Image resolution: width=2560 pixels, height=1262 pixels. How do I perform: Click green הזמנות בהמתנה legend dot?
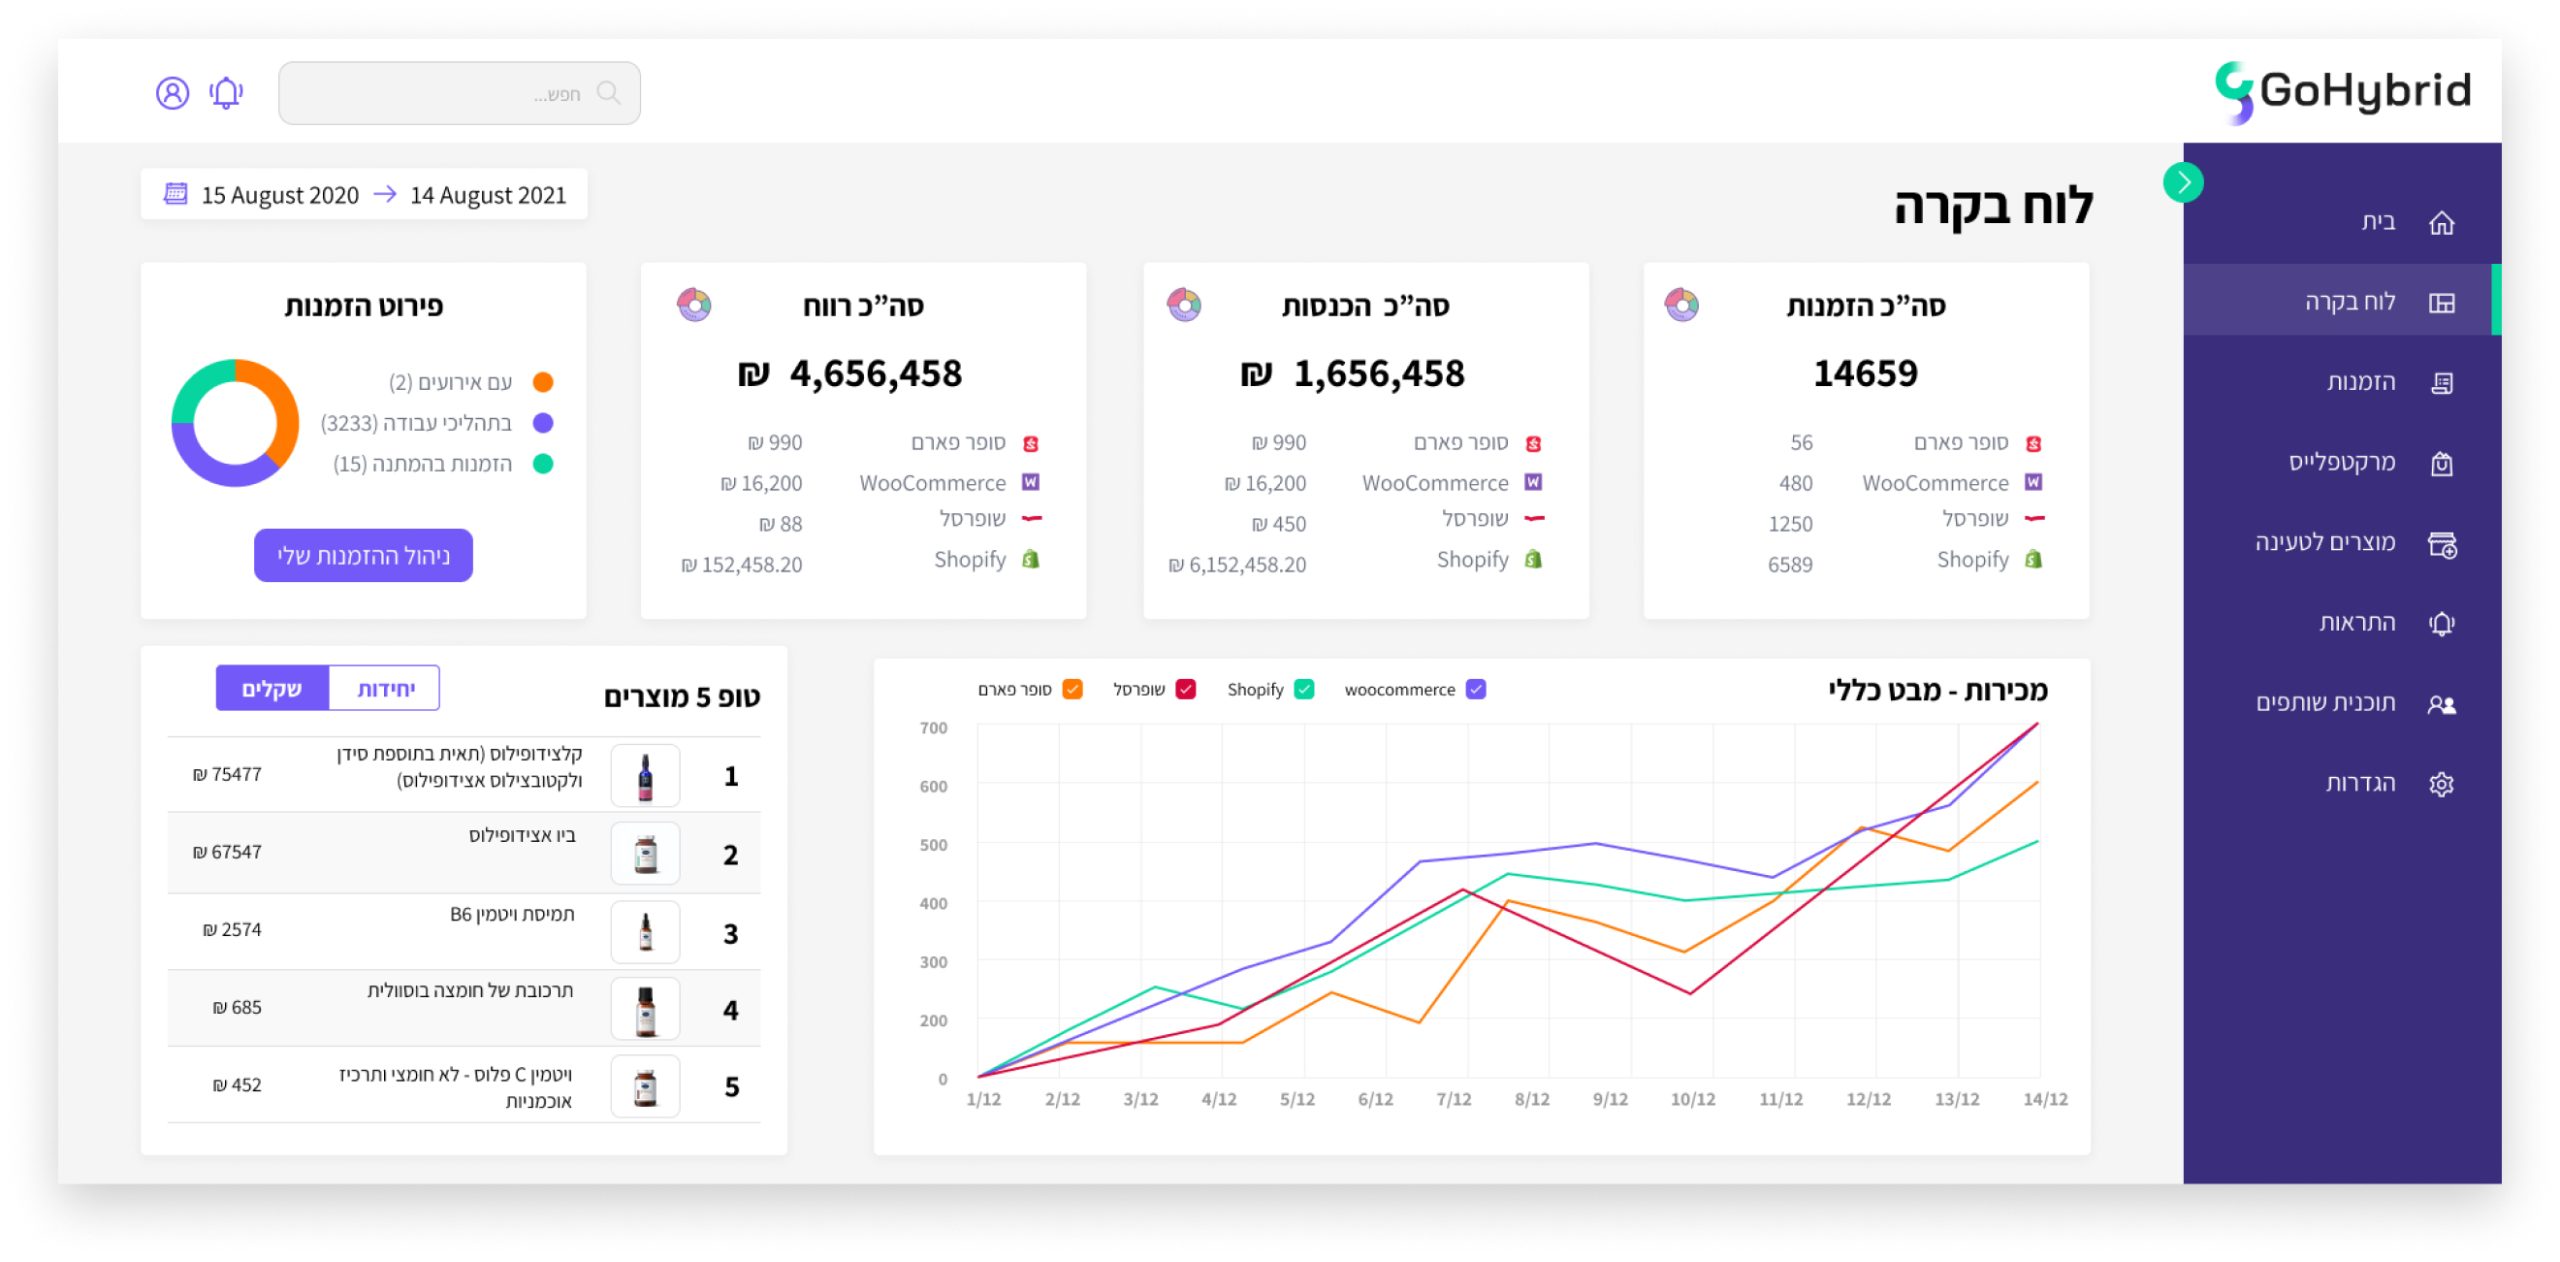coord(543,464)
